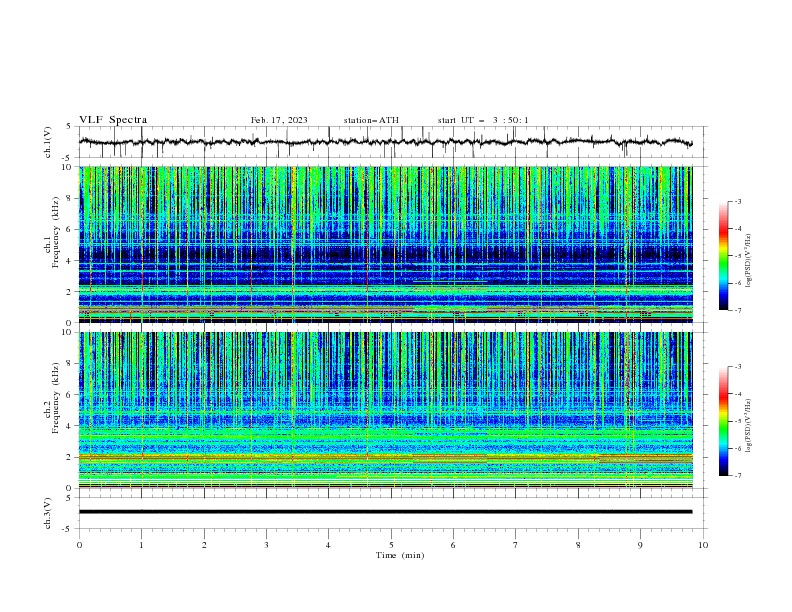792x612 pixels.
Task: Click the ch.2 spectrogram plot
Action: click(385, 410)
